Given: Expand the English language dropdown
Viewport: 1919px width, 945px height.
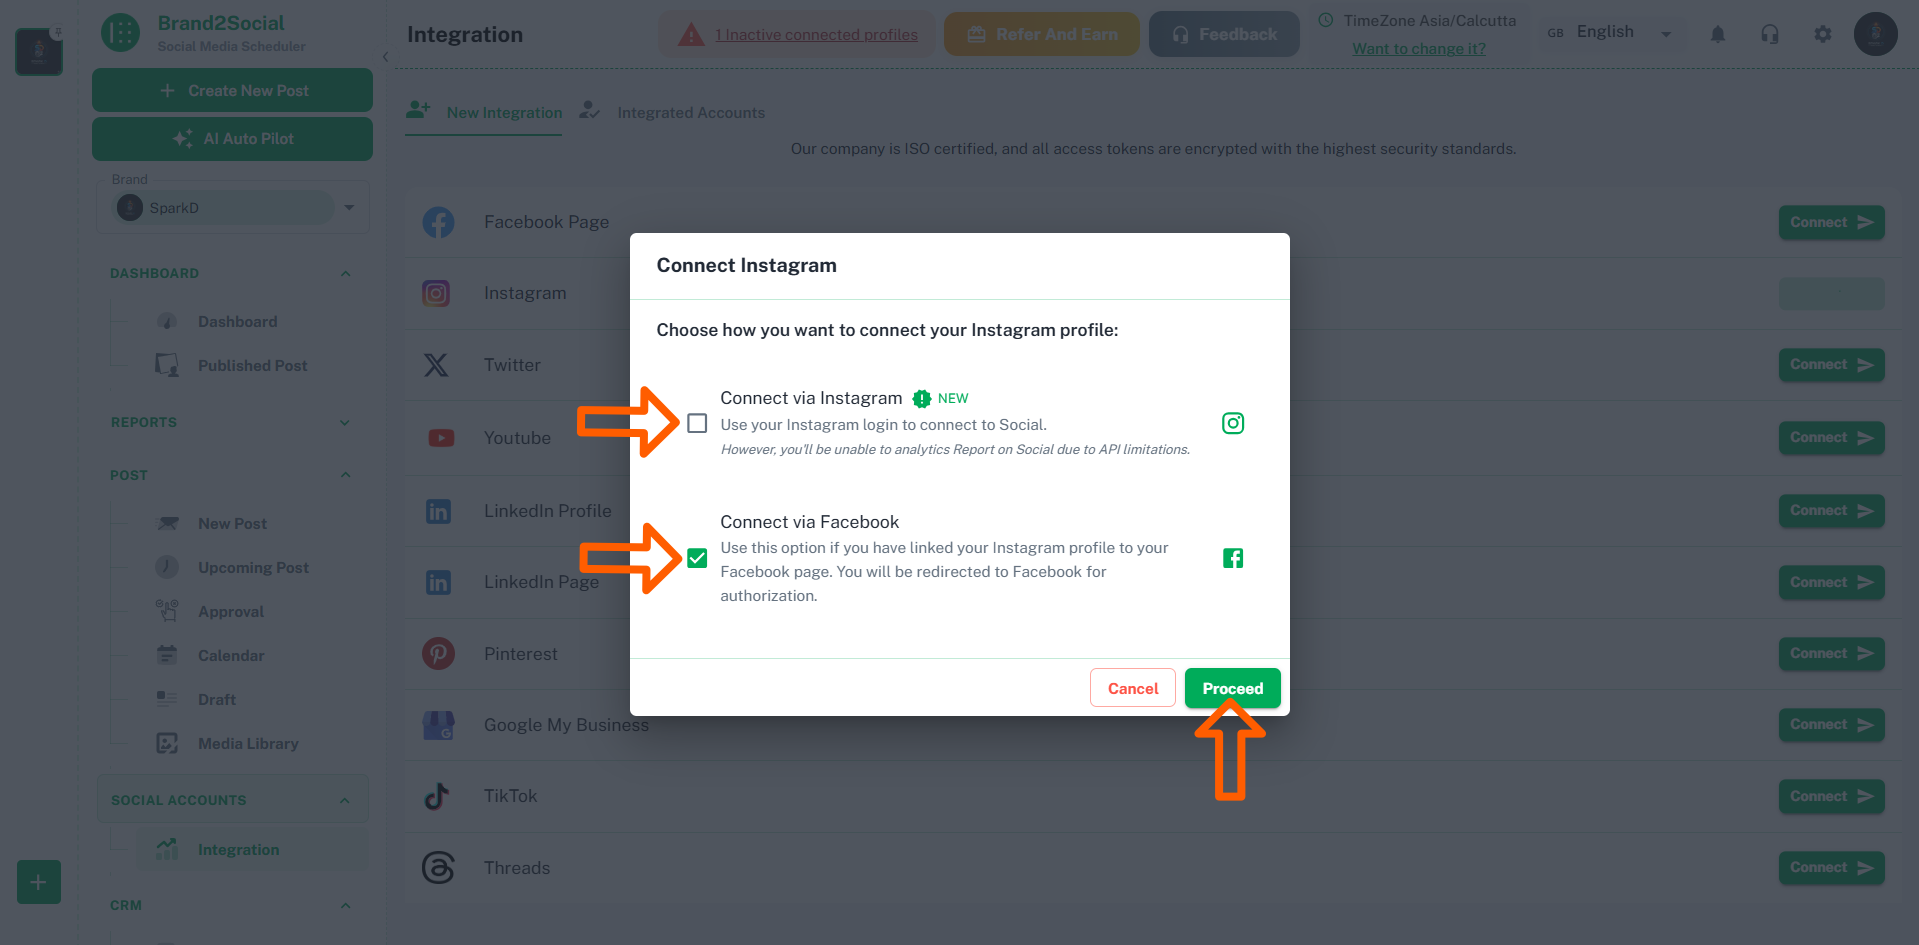Looking at the screenshot, I should coord(1666,32).
